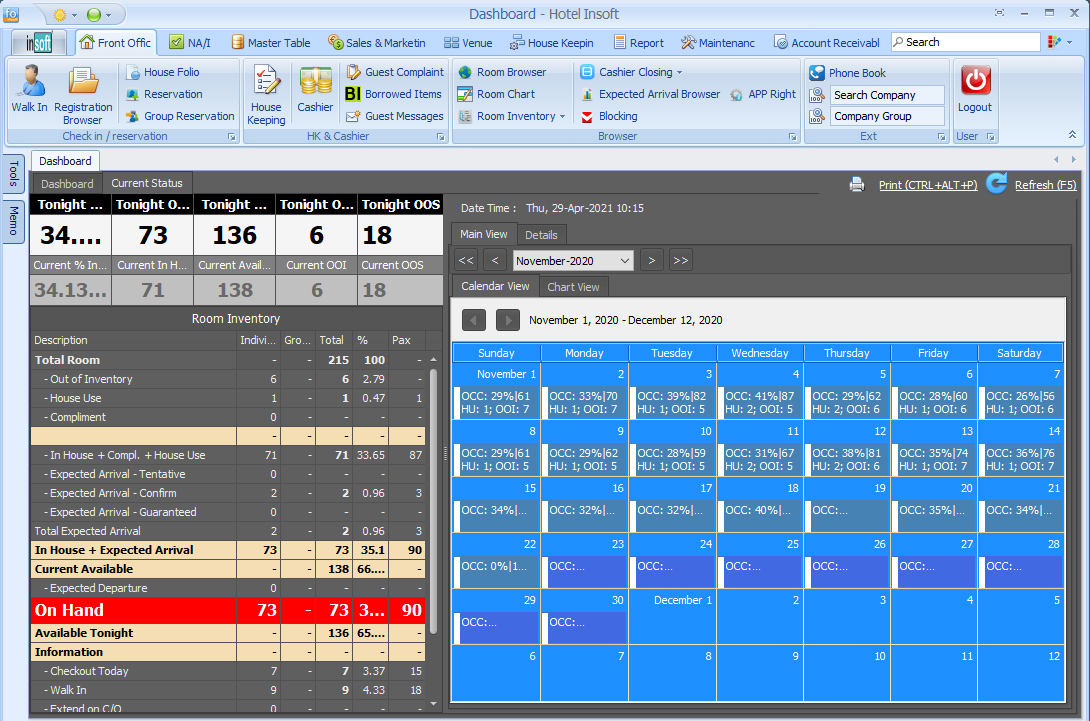Screen dimensions: 1090x721
Task: Open the November-2020 month combo box
Action: (x=573, y=261)
